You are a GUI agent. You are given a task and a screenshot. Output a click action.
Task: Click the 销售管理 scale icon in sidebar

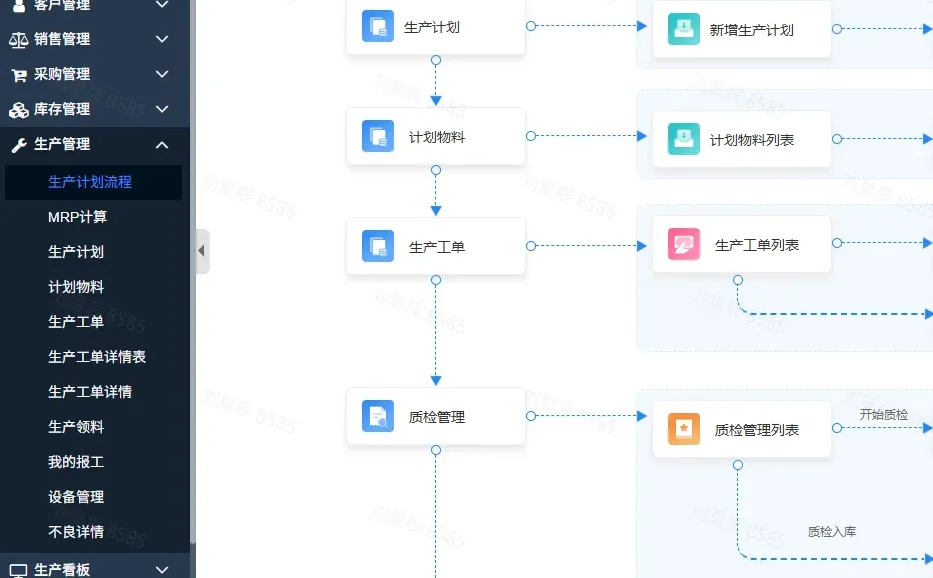pos(17,39)
